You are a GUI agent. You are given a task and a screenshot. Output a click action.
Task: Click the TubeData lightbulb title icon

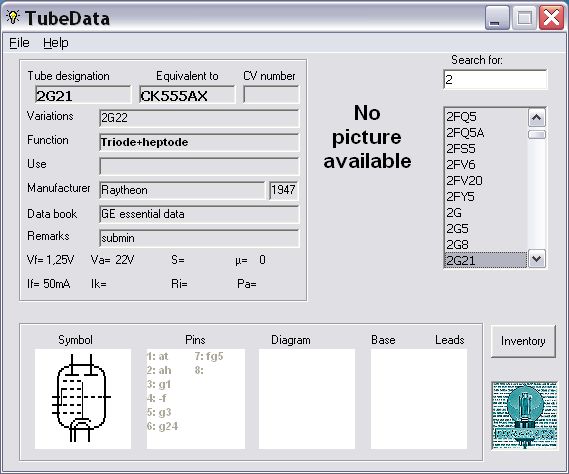point(13,17)
